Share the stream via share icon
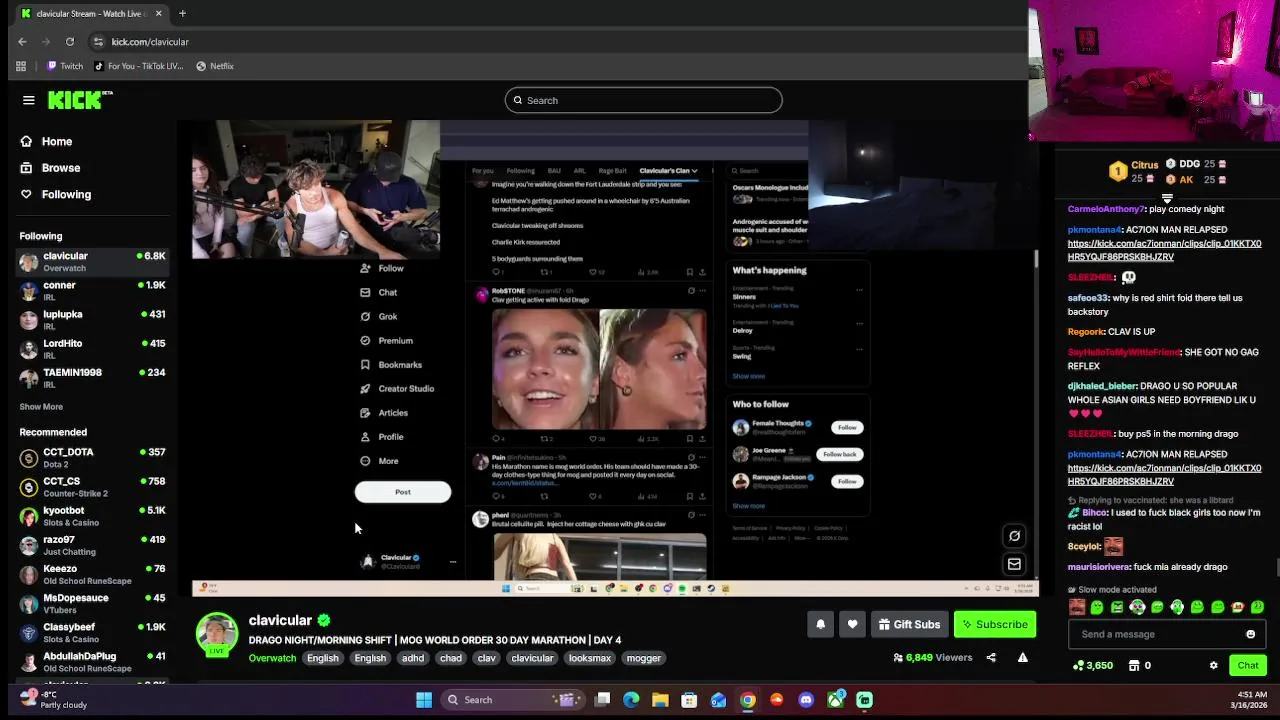 (991, 658)
